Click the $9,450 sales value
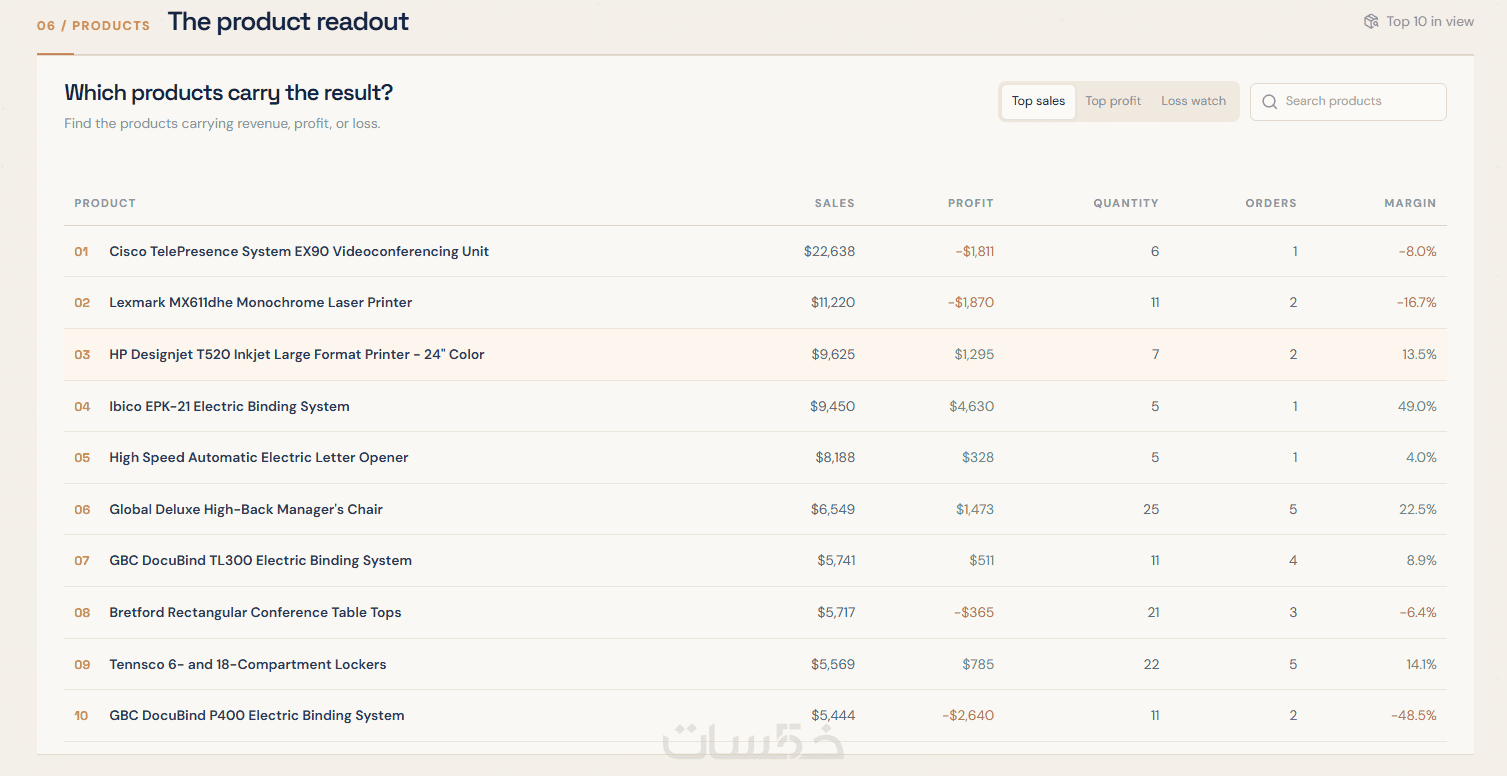The height and width of the screenshot is (776, 1507). (x=833, y=407)
